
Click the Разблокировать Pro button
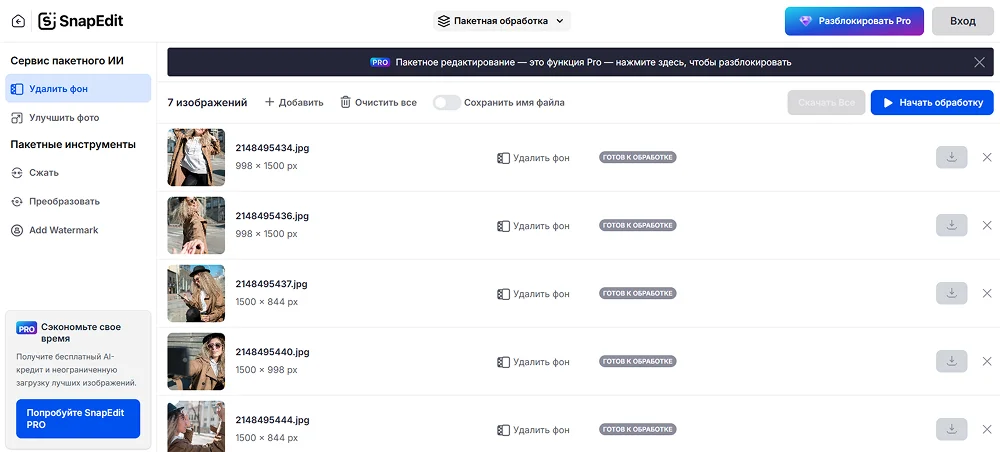pos(854,21)
